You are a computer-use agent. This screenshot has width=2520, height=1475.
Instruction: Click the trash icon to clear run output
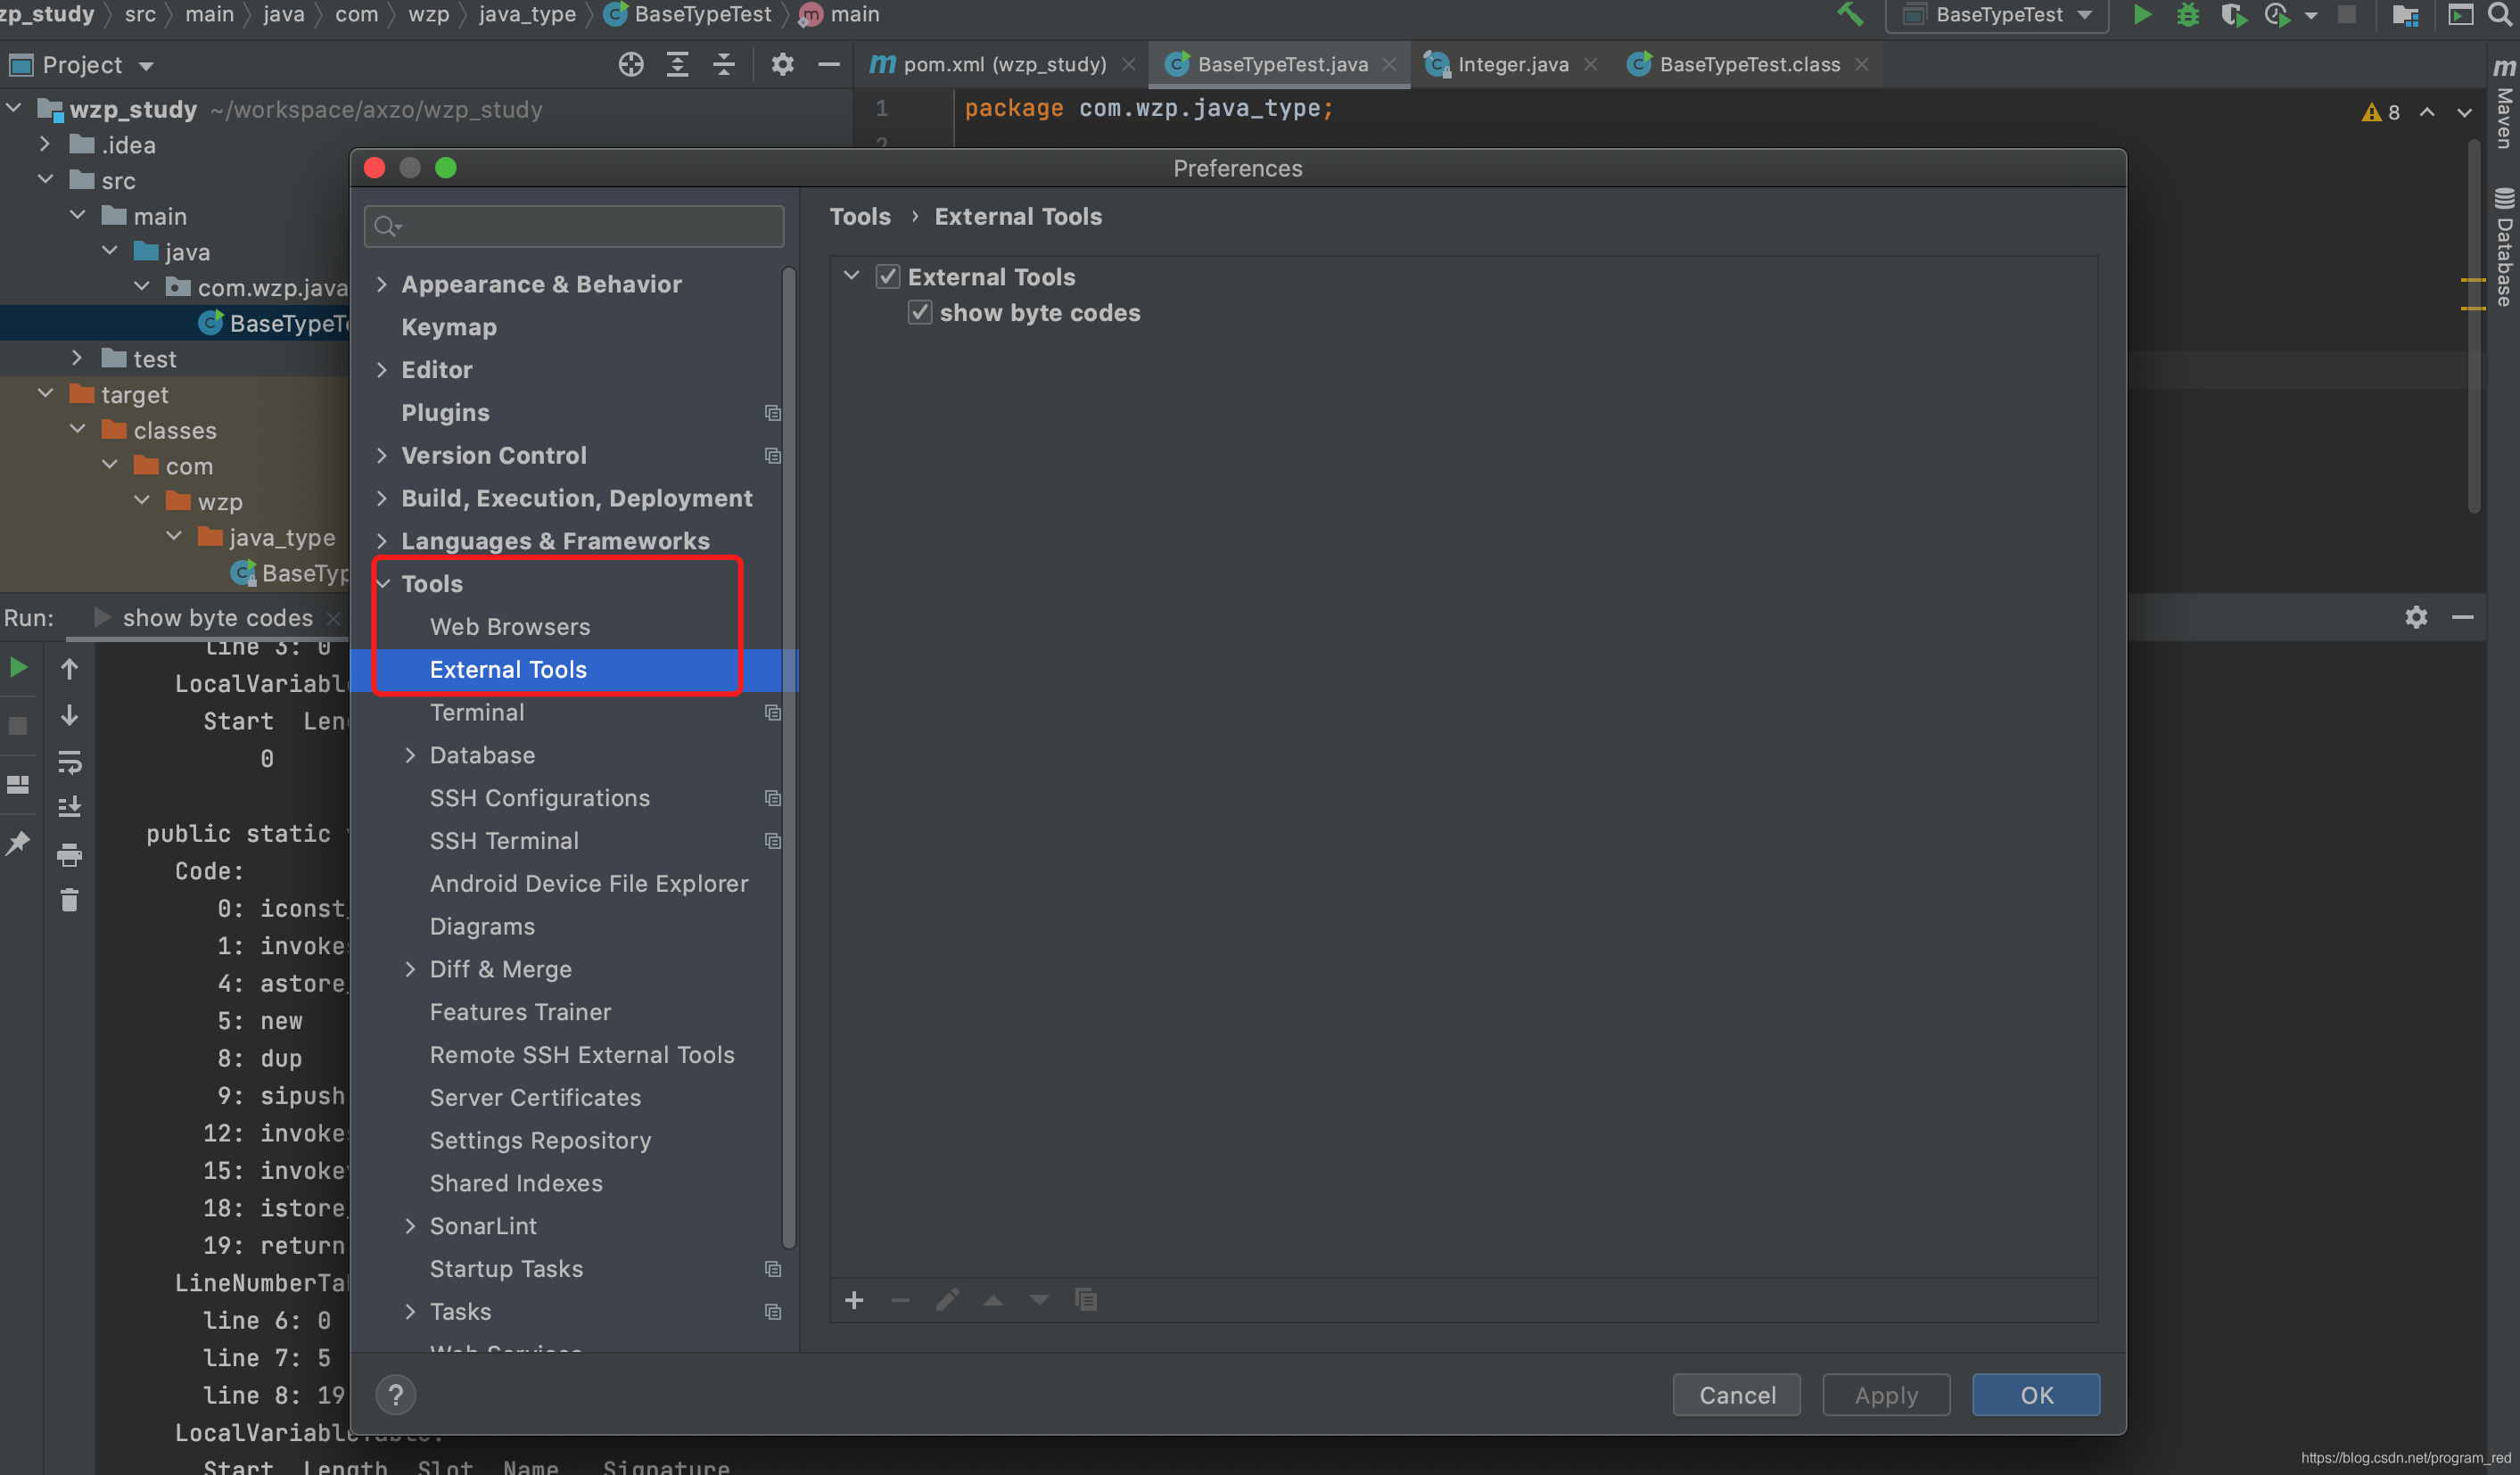[x=69, y=900]
